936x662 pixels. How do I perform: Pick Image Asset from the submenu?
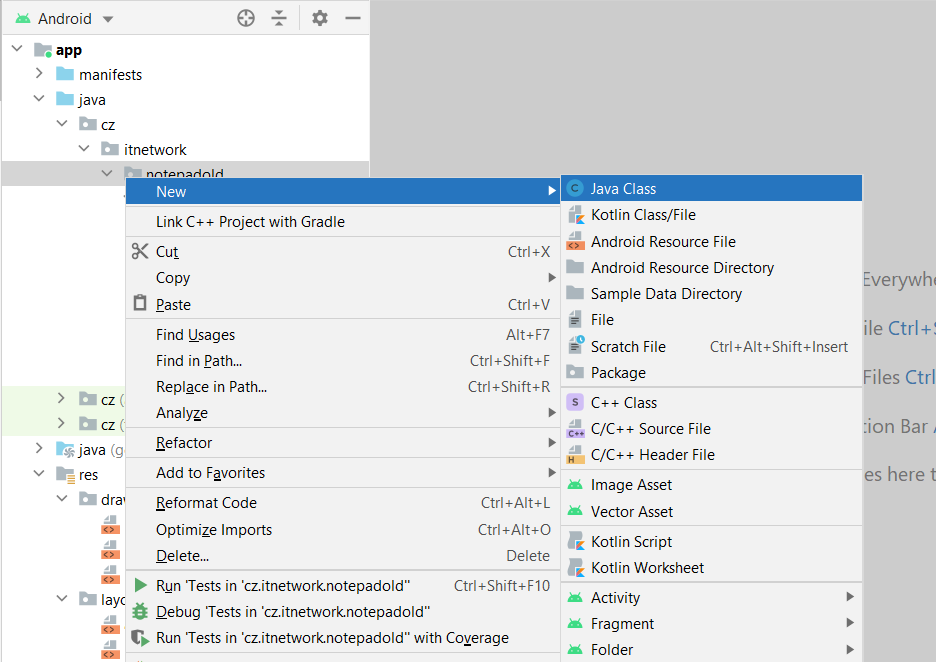(x=631, y=485)
